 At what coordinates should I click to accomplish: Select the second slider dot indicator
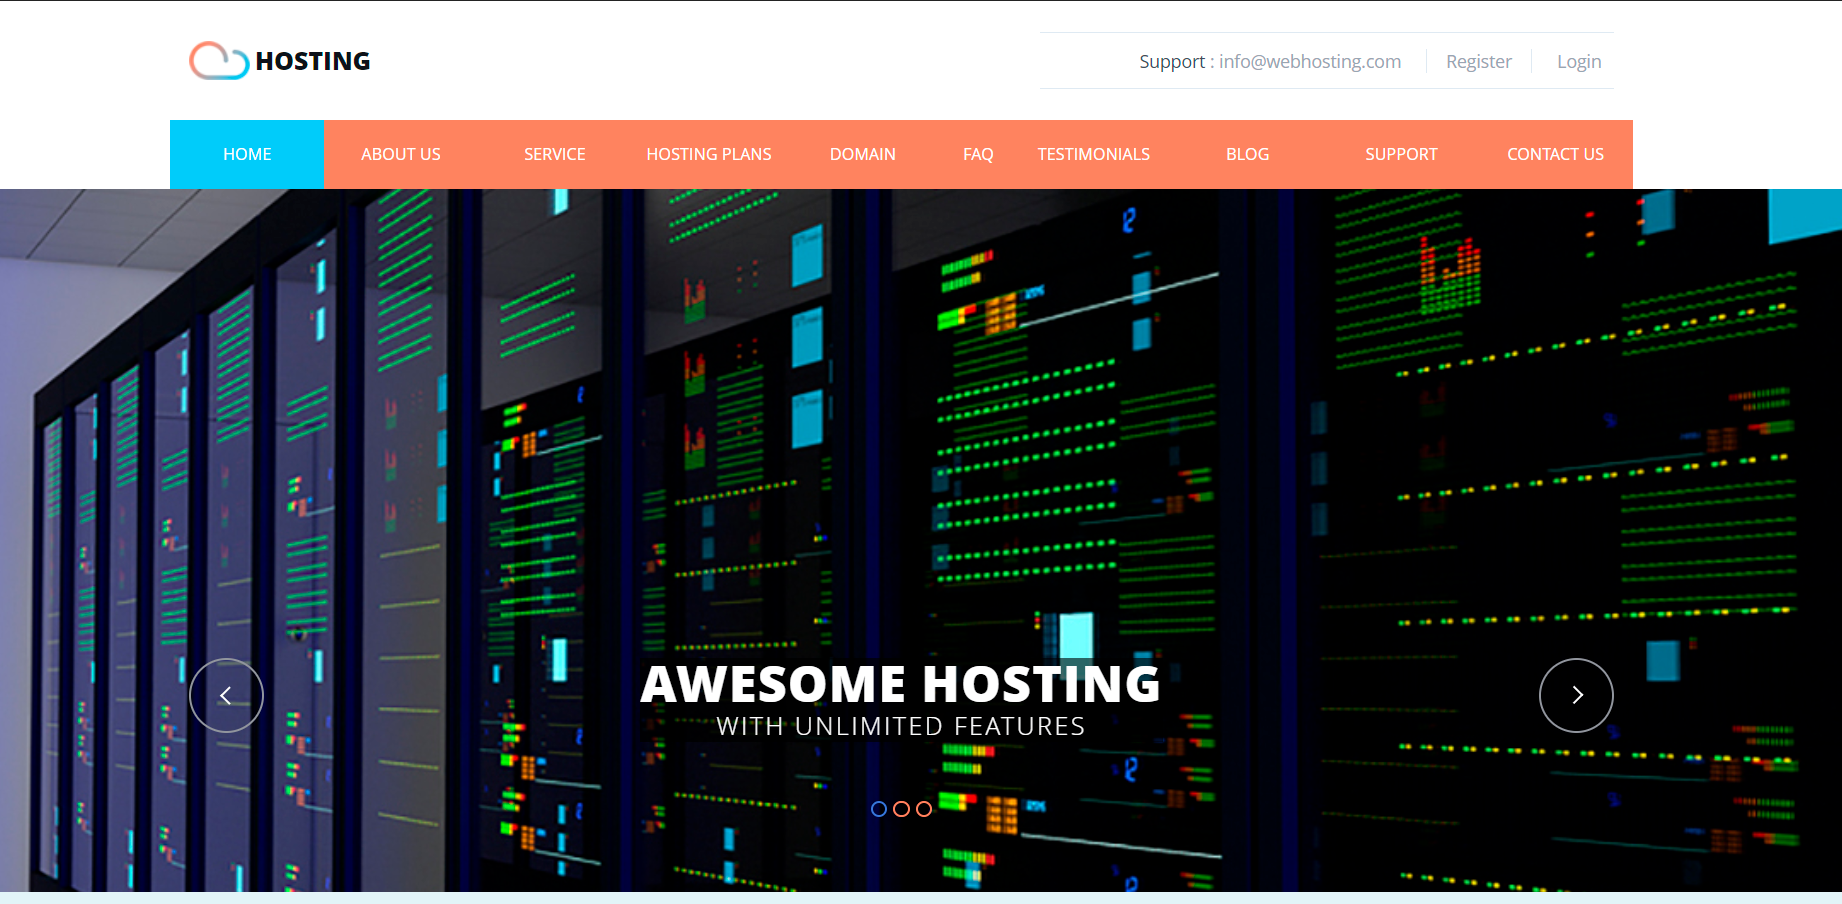point(901,809)
